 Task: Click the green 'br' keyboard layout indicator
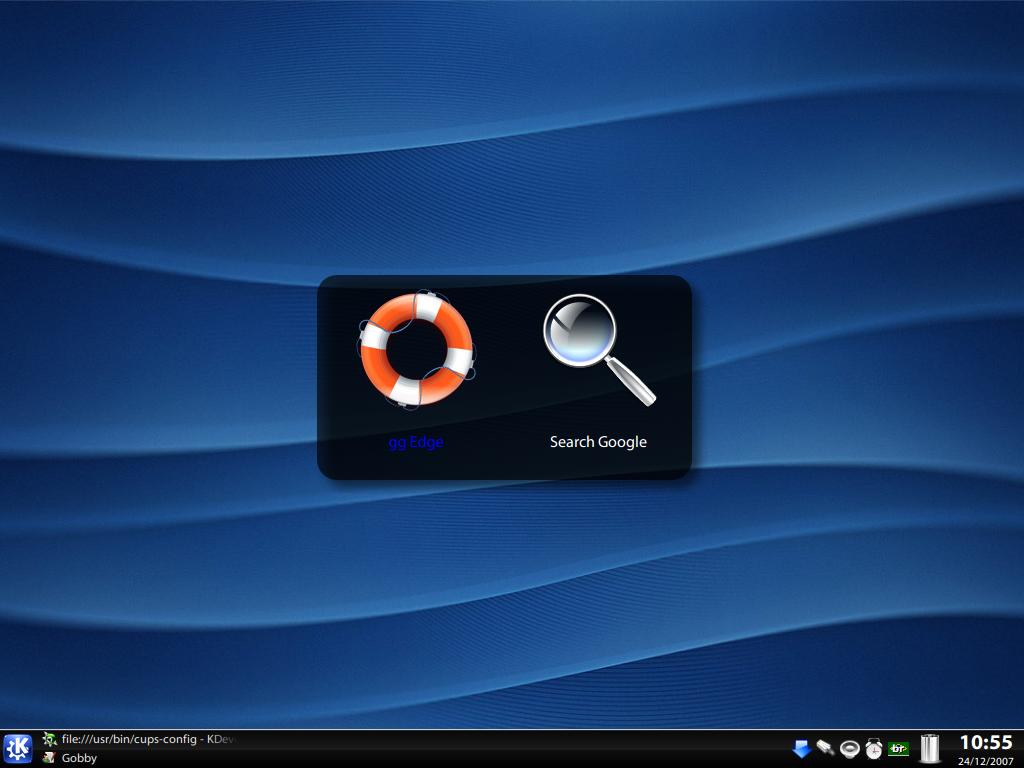[x=899, y=748]
